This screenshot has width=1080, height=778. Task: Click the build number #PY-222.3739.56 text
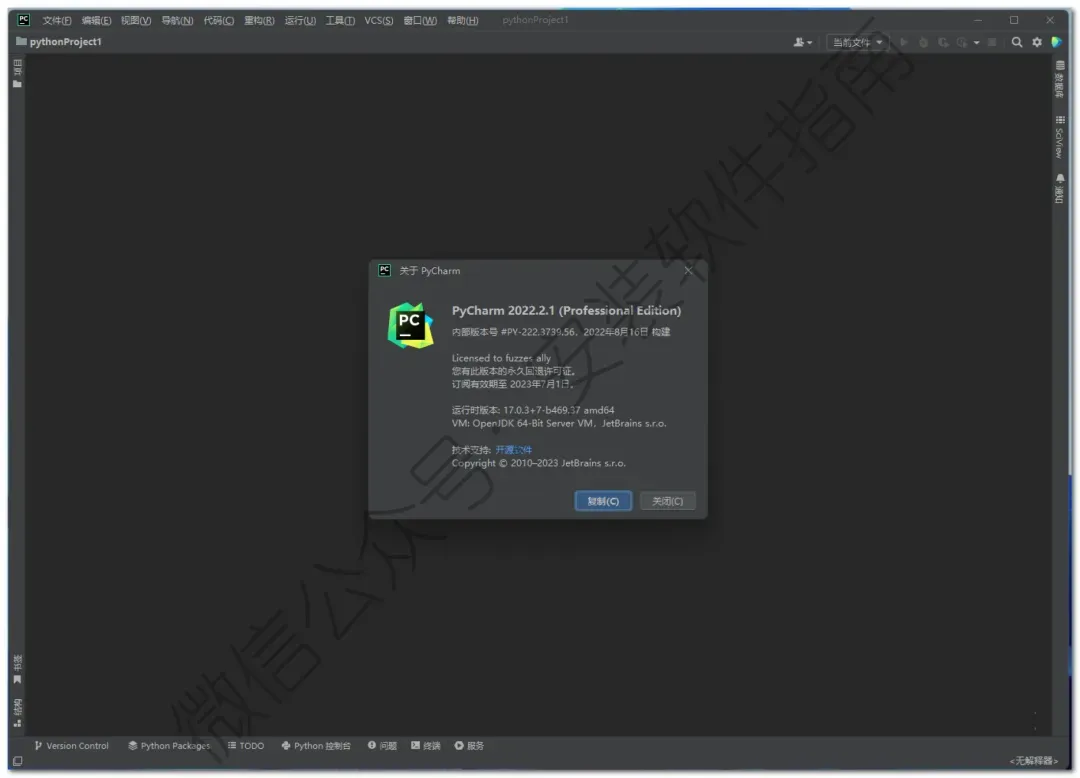point(538,332)
